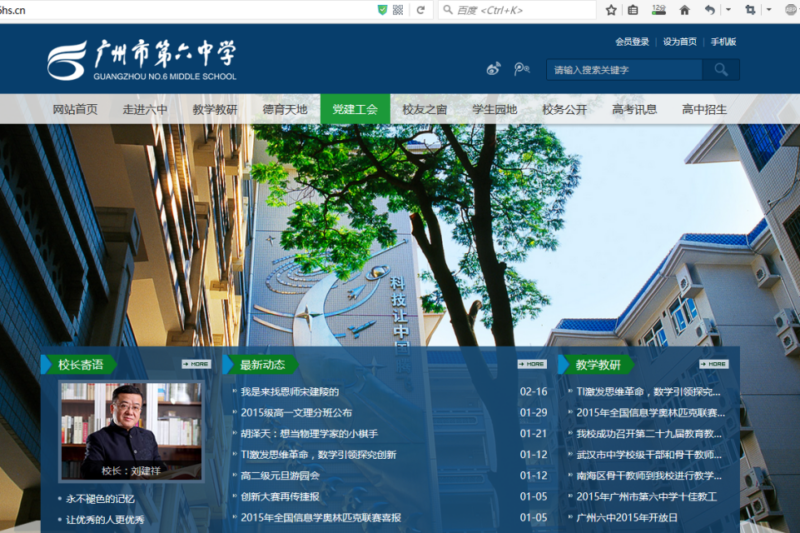800x533 pixels.
Task: Open article 让优秀的人更优秀
Action: (x=105, y=520)
